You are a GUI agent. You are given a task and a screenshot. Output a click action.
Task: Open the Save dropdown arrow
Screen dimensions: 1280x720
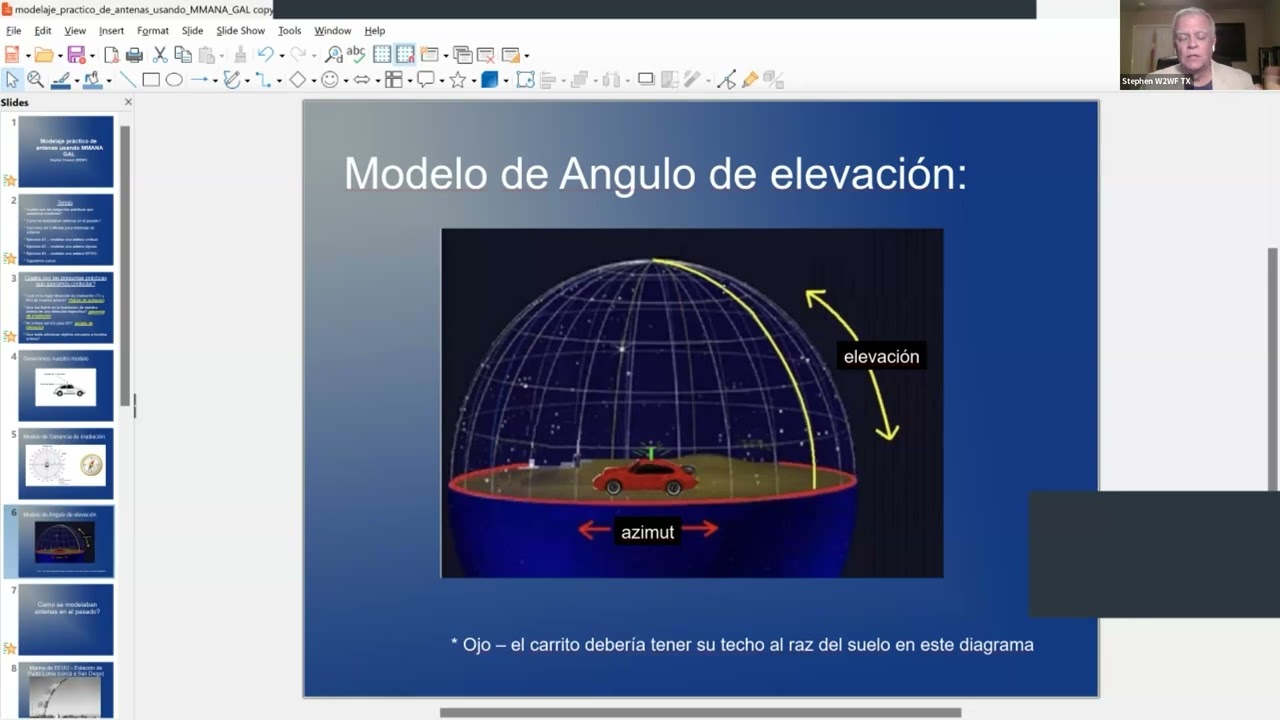pos(92,56)
